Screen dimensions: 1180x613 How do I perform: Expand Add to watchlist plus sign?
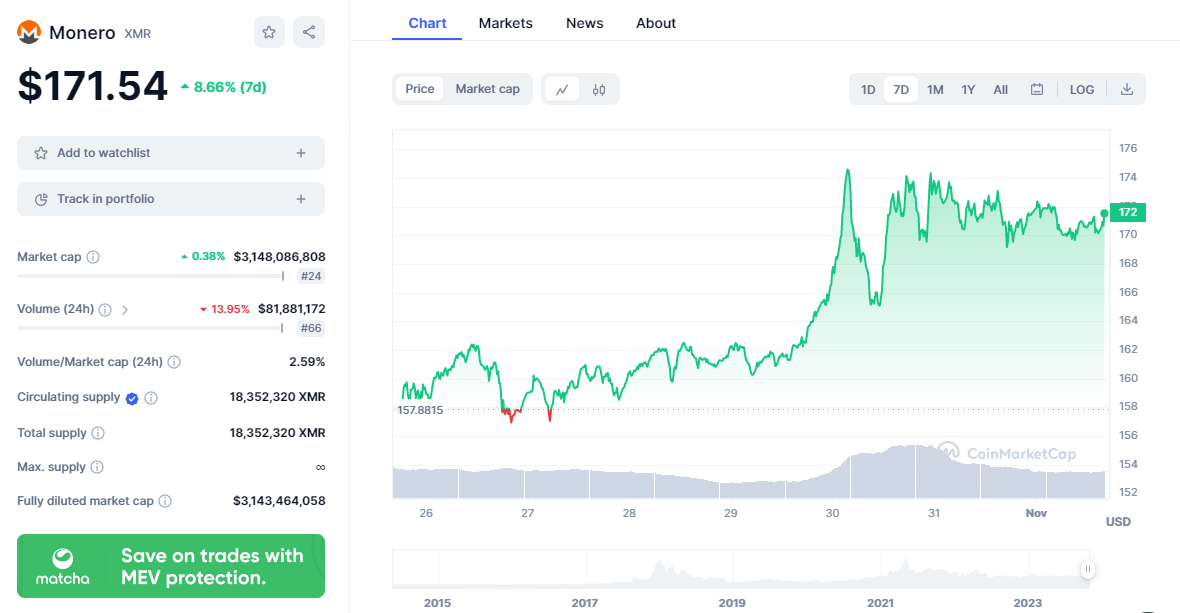point(301,153)
